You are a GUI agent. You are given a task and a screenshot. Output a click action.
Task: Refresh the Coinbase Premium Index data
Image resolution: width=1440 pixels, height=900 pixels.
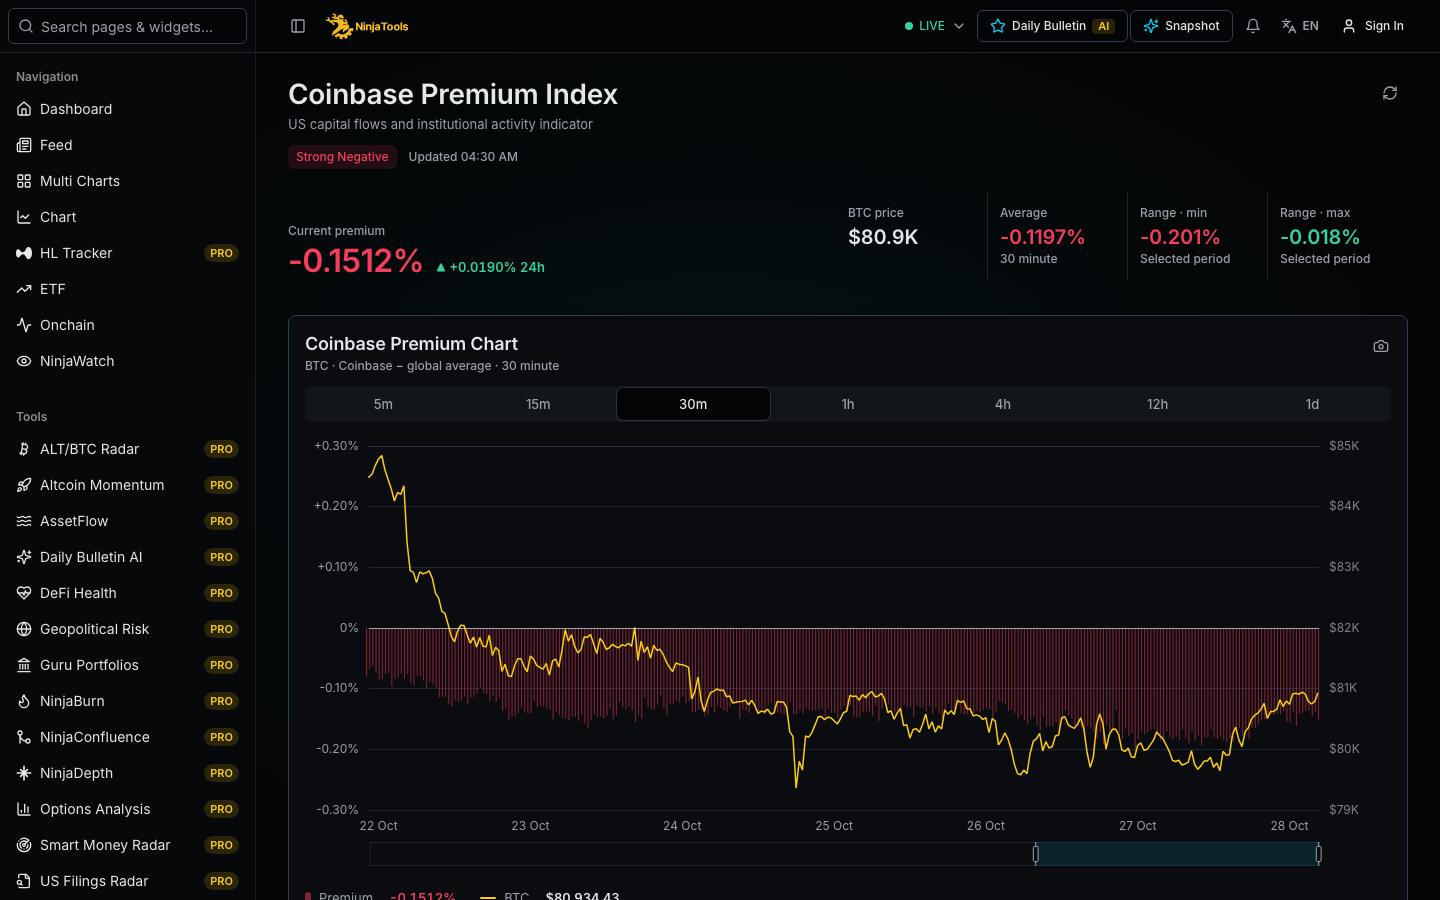1390,93
